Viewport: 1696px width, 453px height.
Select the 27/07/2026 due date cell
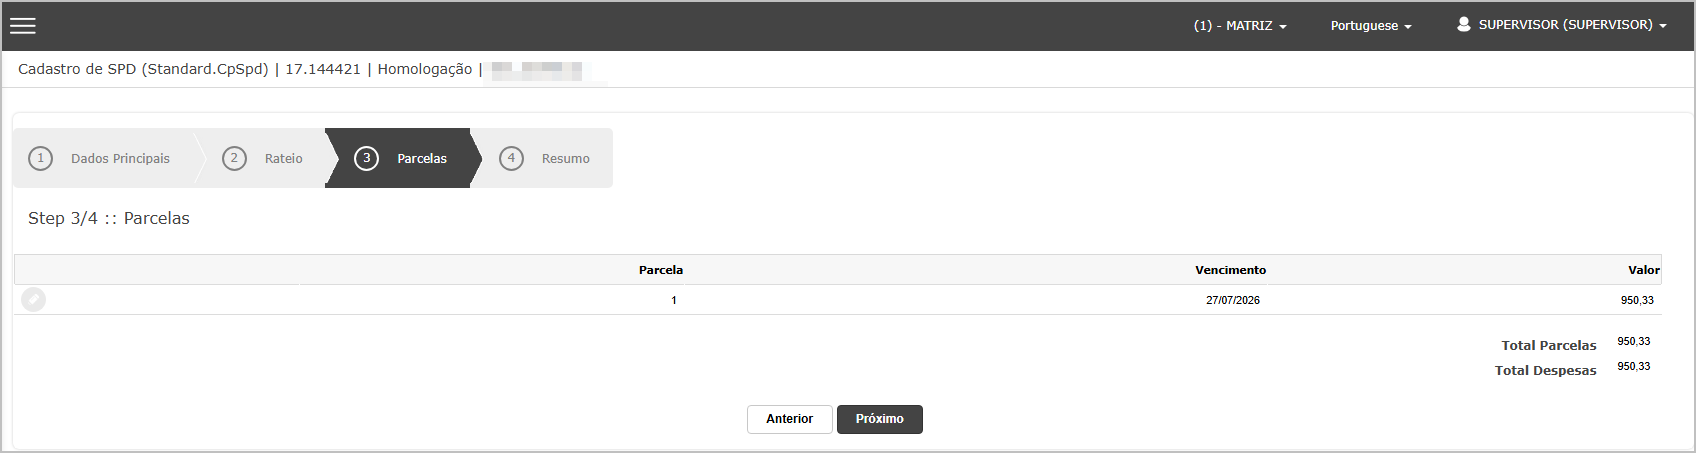1233,300
